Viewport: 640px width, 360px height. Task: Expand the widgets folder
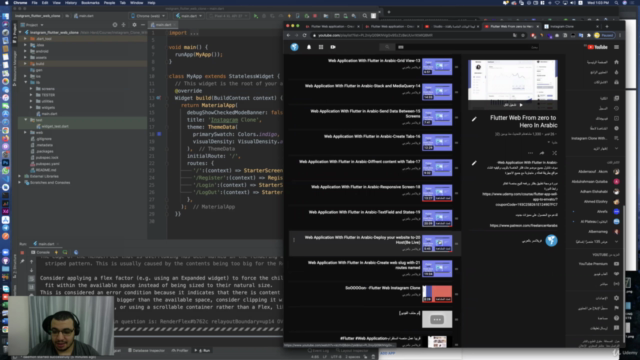pyautogui.click(x=31, y=107)
